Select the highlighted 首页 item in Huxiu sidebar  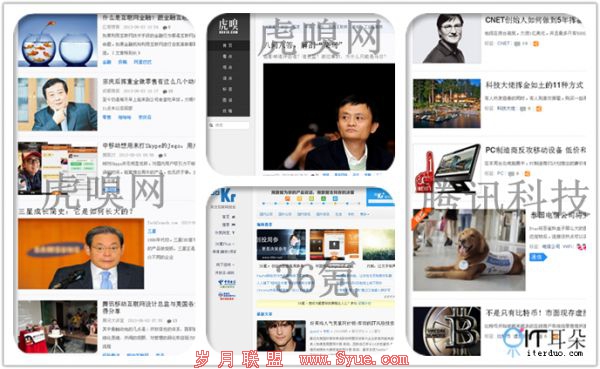(x=228, y=45)
